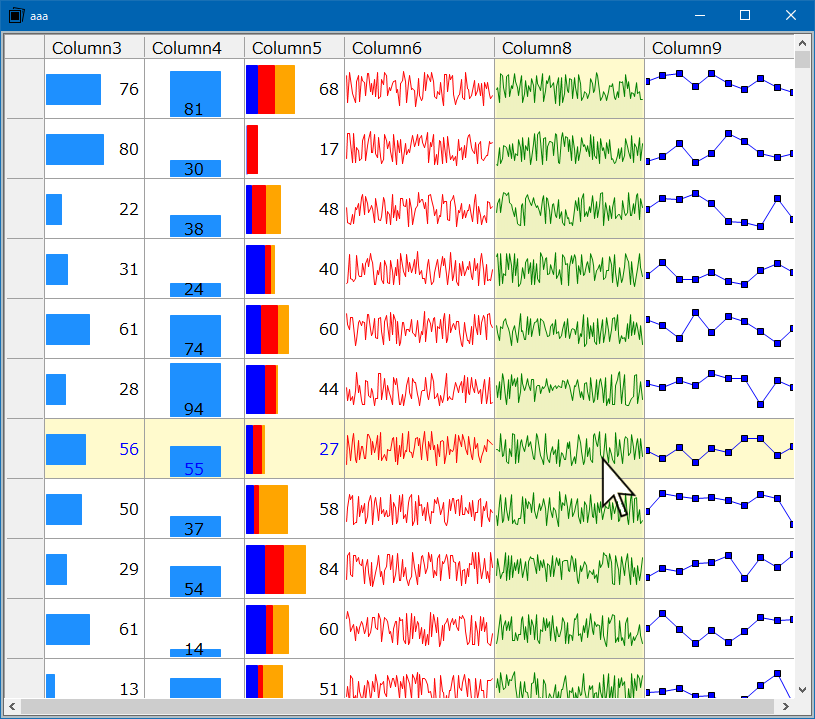Sort by the Column3 header
The image size is (815, 719).
(94, 48)
